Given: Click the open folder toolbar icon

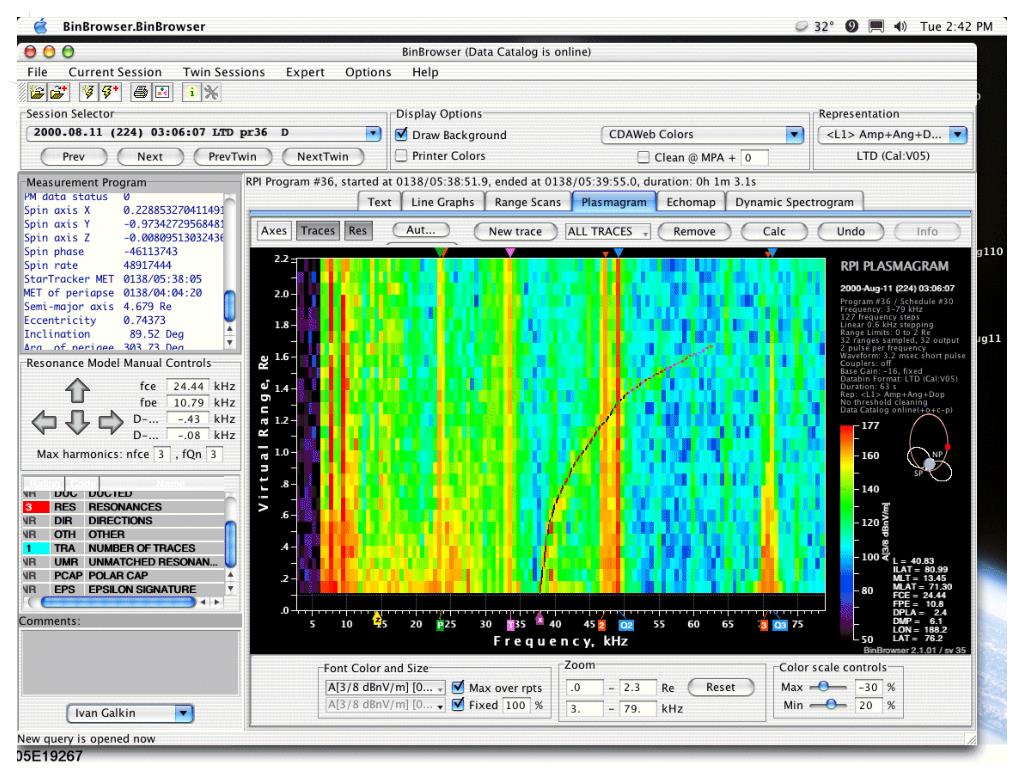Looking at the screenshot, I should (x=37, y=93).
